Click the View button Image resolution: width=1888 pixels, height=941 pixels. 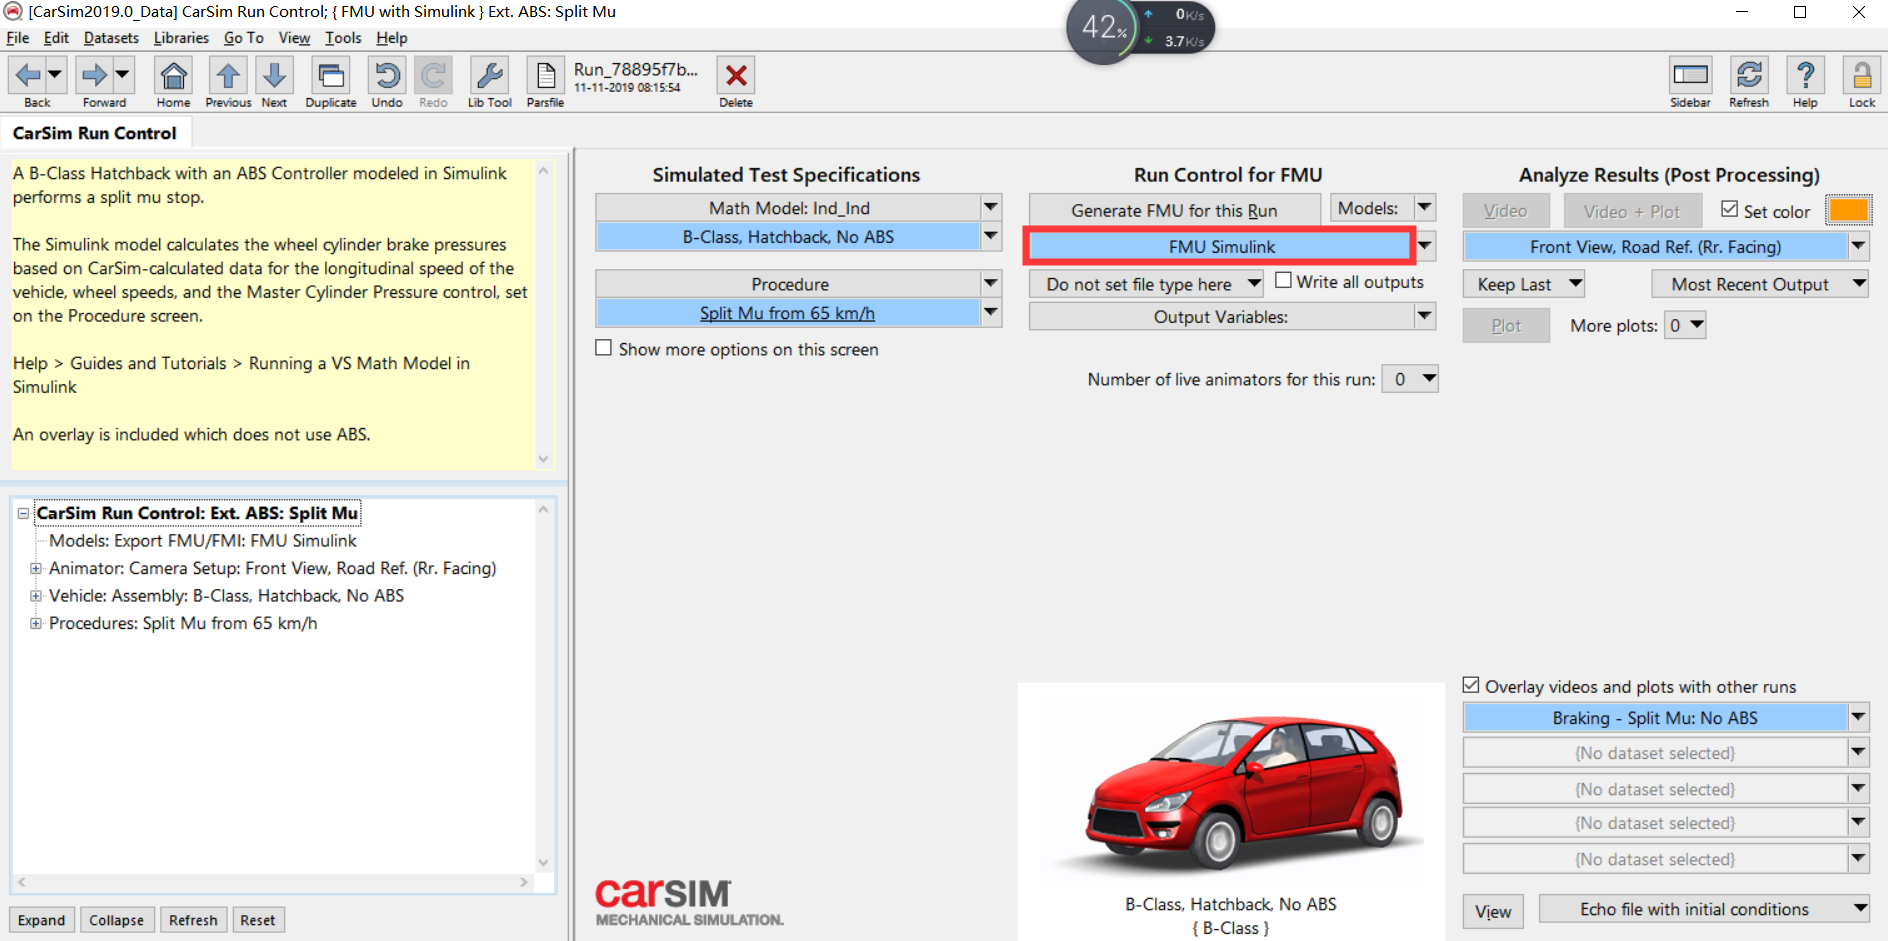[1493, 911]
